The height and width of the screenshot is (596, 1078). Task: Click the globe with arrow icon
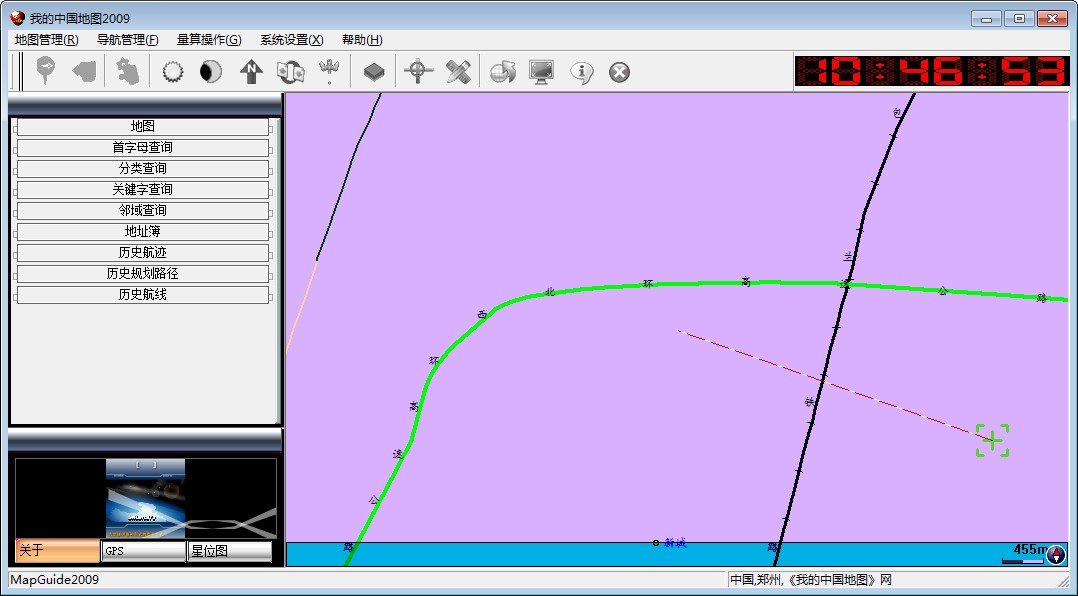coord(502,72)
